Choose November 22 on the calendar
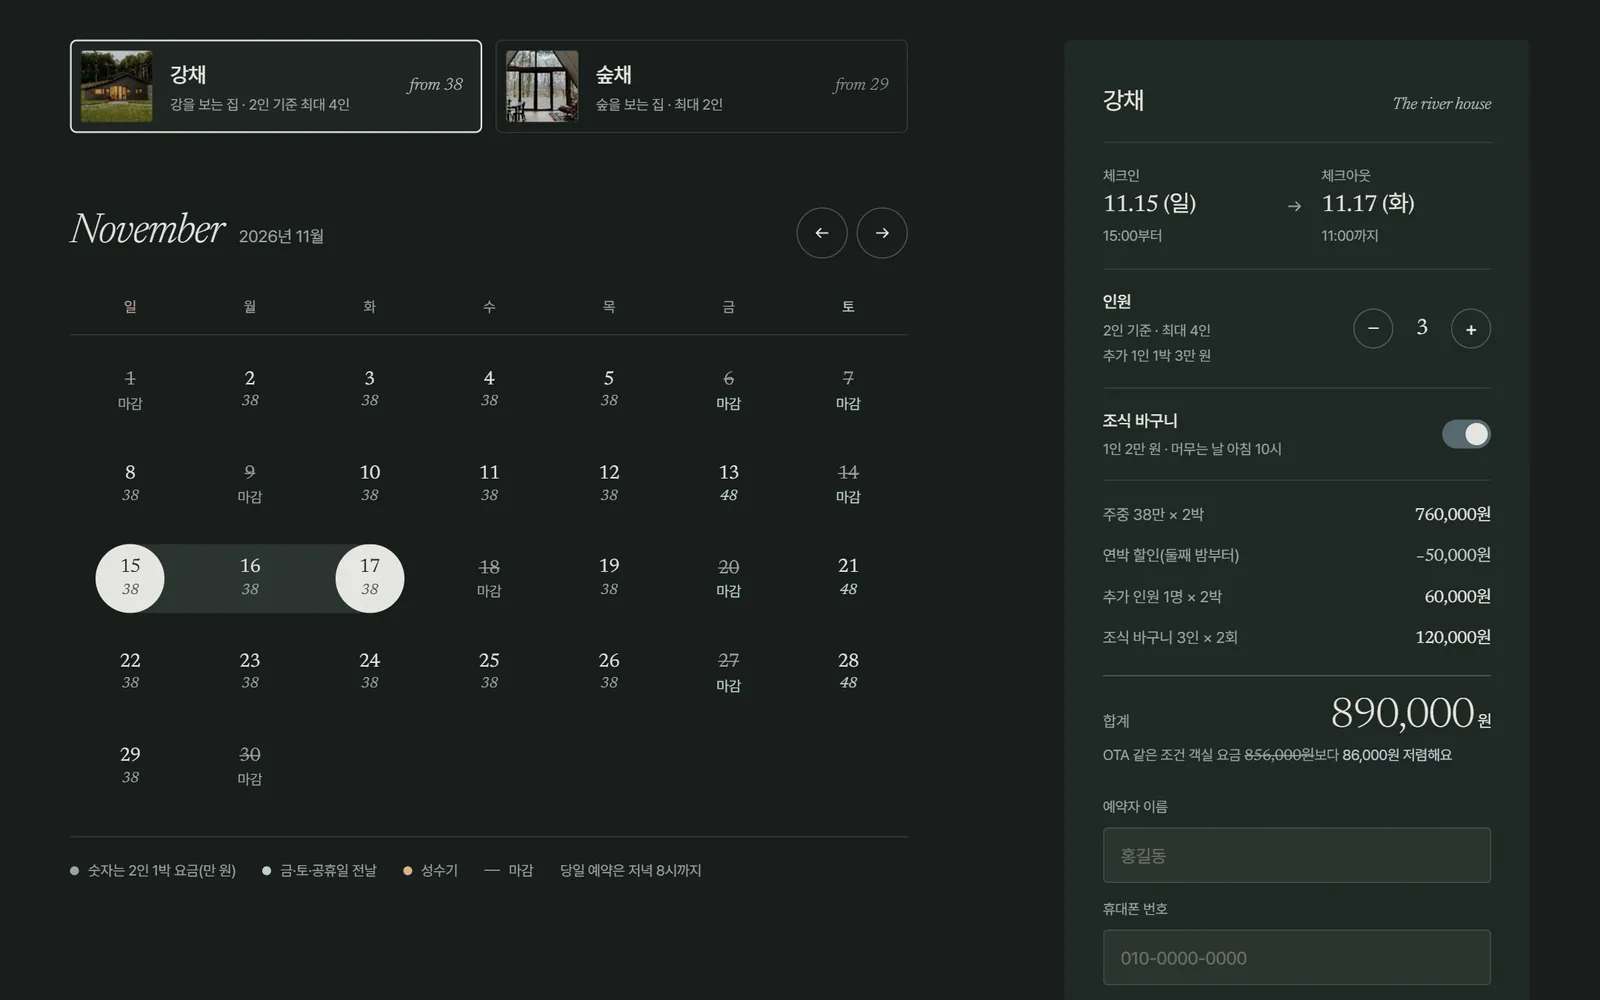The image size is (1600, 1000). [x=130, y=671]
